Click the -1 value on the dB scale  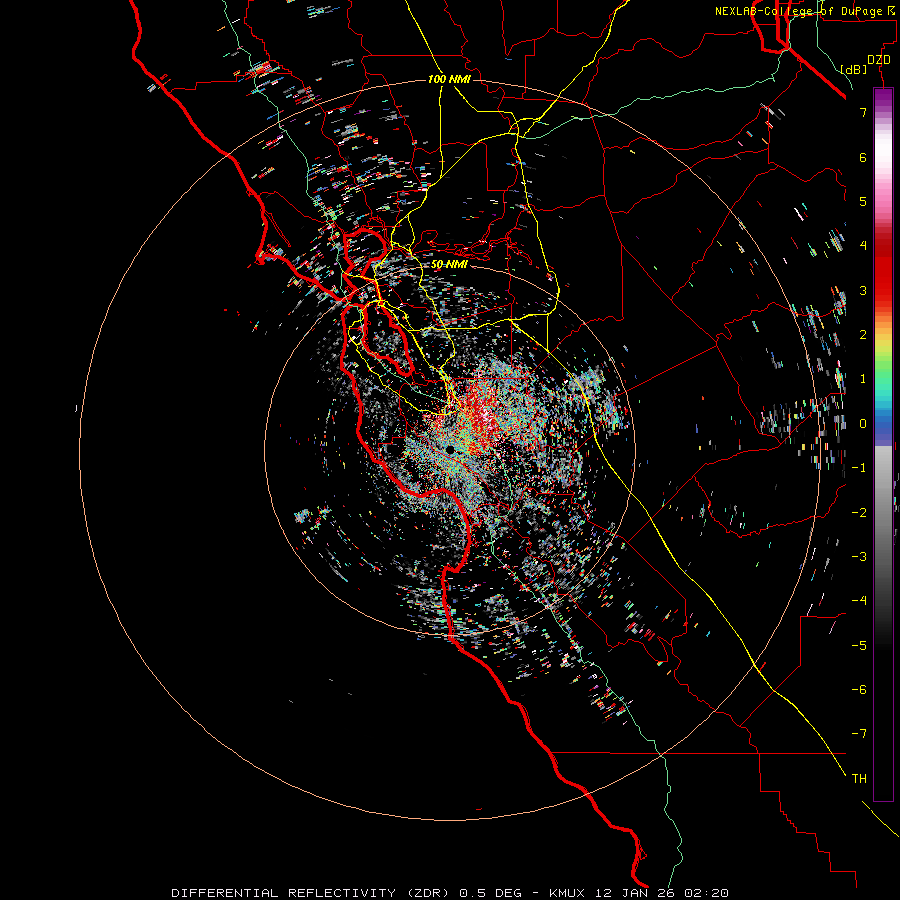coord(859,468)
